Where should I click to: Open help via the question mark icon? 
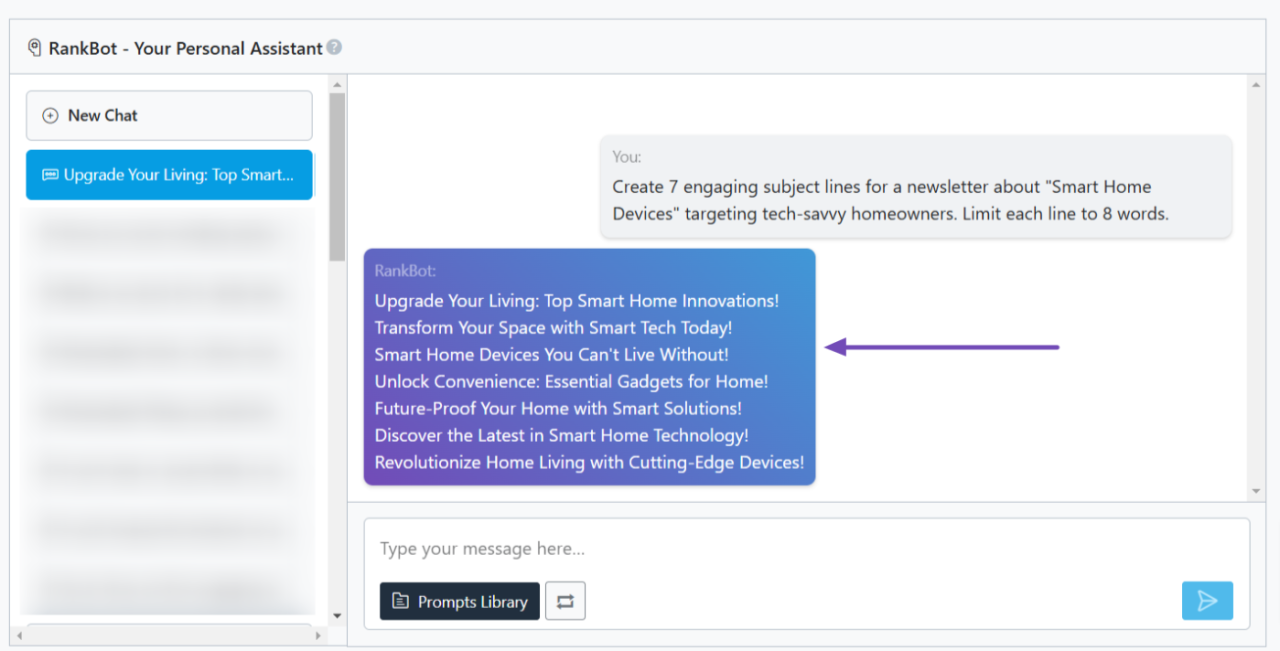(334, 47)
